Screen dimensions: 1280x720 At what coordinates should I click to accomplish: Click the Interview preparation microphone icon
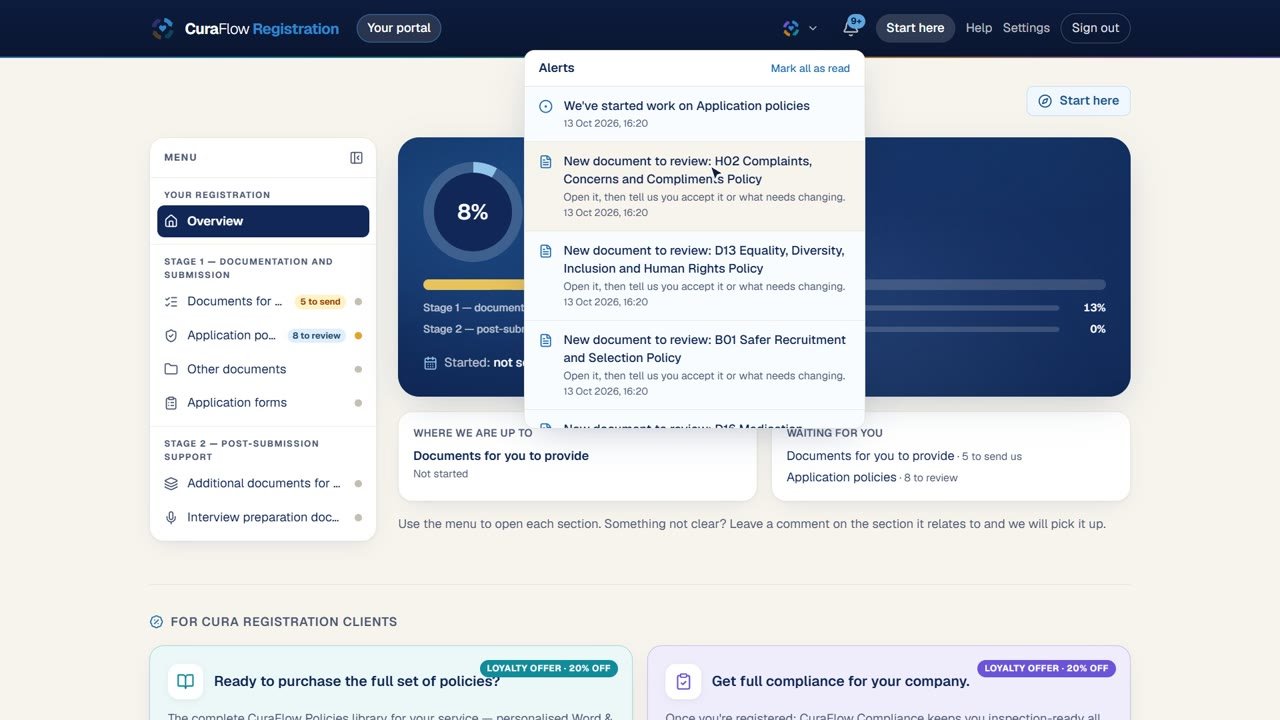pos(171,518)
